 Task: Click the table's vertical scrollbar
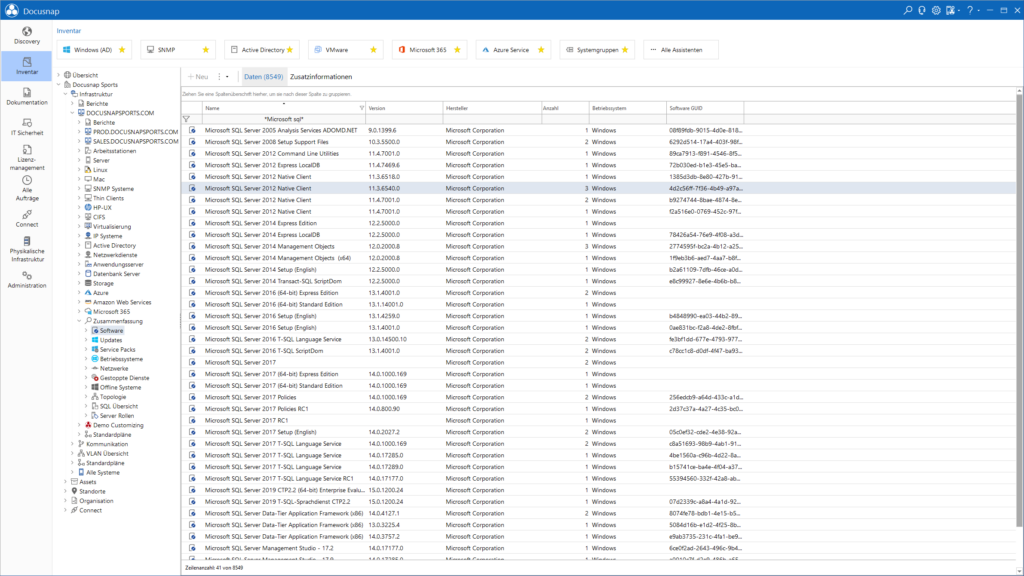[x=1018, y=300]
